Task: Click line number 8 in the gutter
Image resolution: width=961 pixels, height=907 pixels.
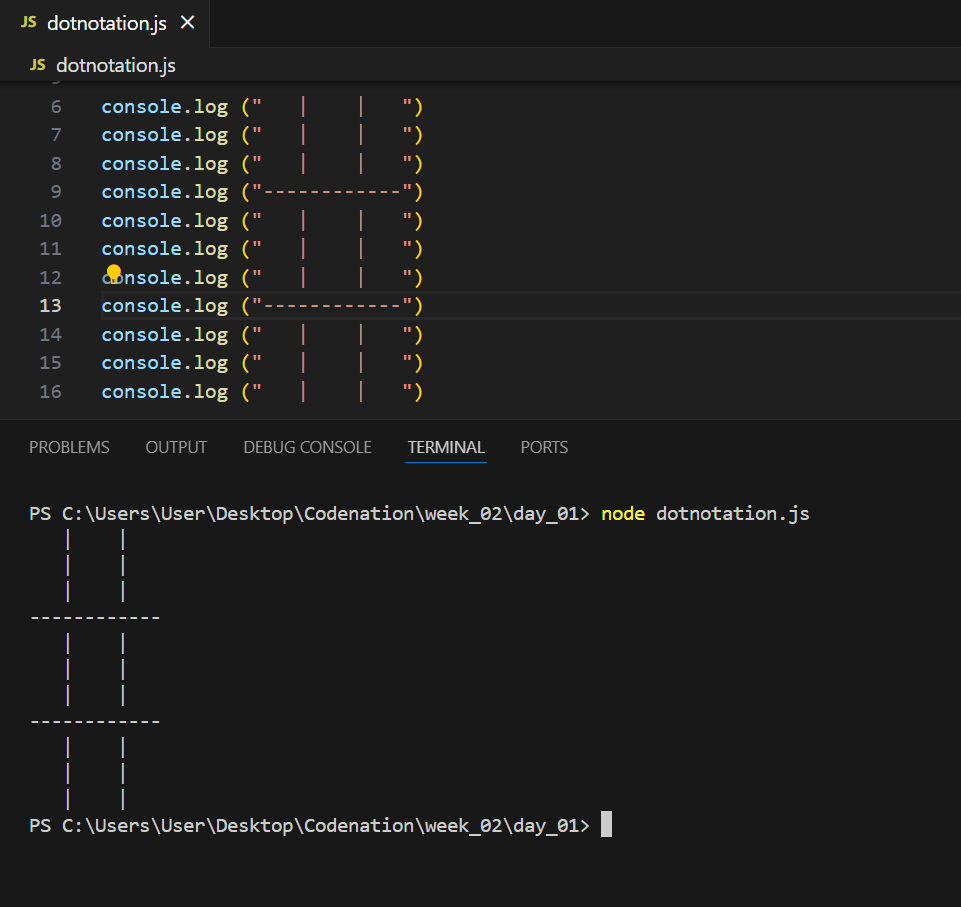Action: pos(56,164)
